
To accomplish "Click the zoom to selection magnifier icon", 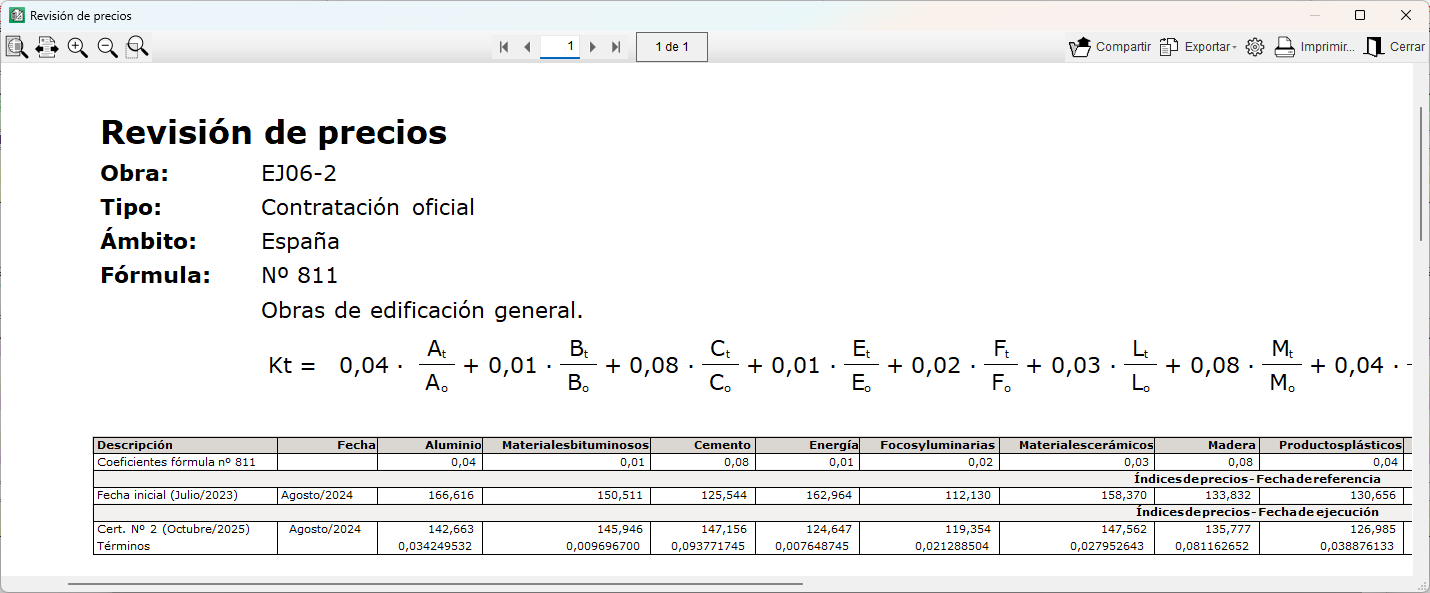I will click(x=137, y=47).
